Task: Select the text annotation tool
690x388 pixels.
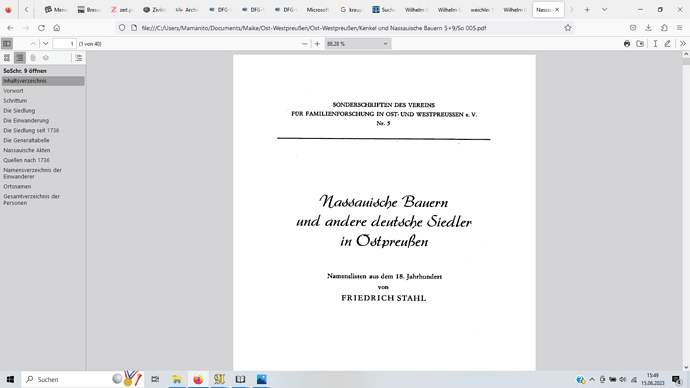Action: coord(655,44)
